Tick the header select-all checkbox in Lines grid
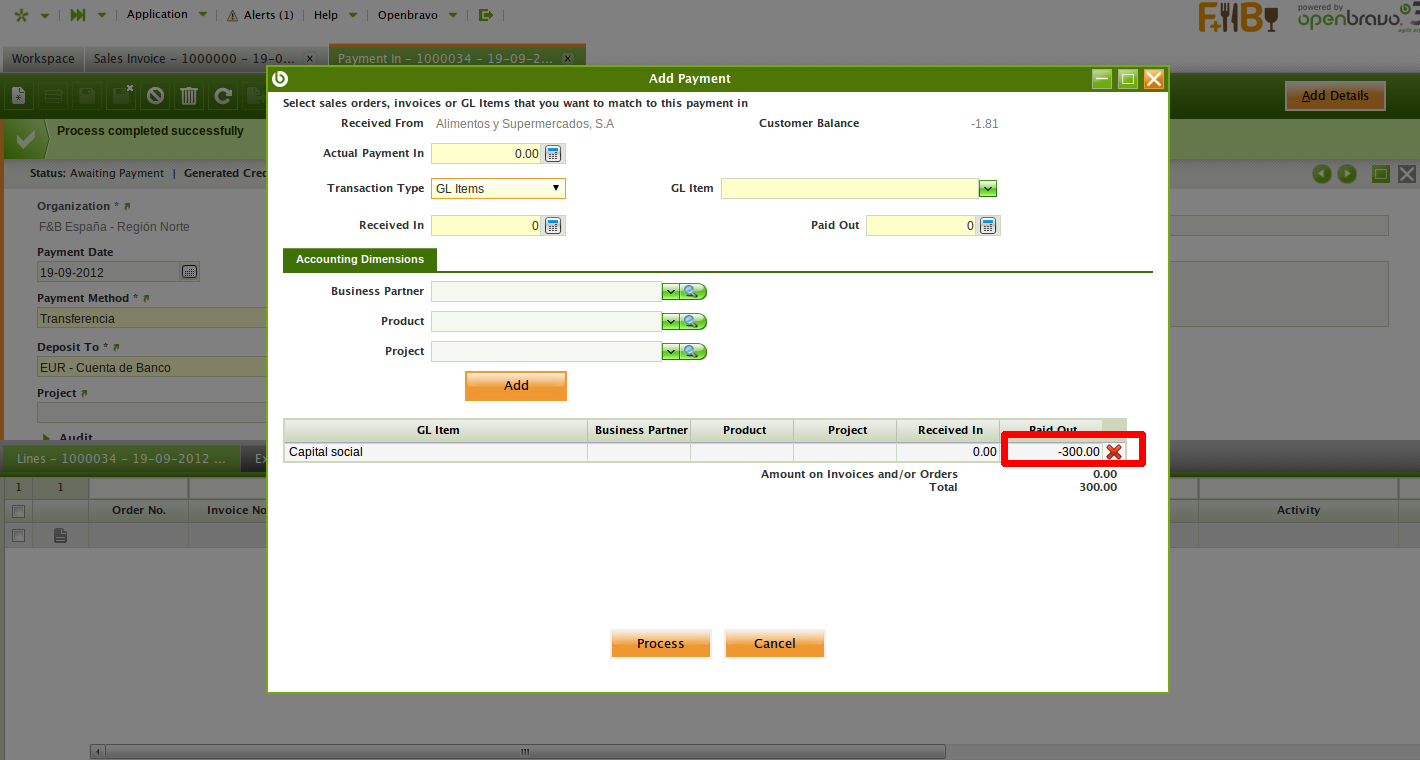1420x760 pixels. [17, 511]
